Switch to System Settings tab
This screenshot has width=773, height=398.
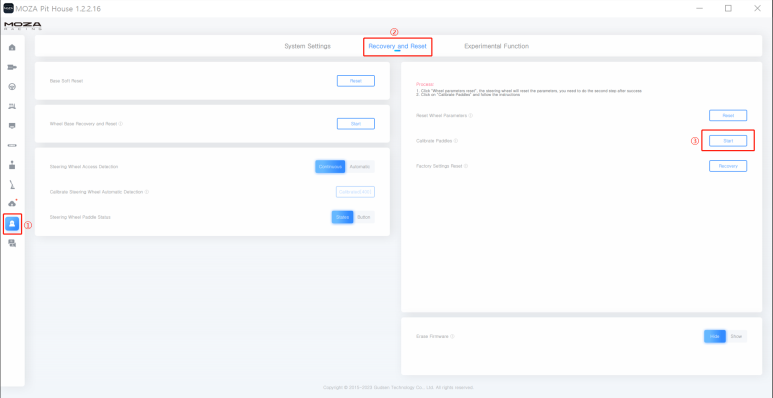(308, 46)
